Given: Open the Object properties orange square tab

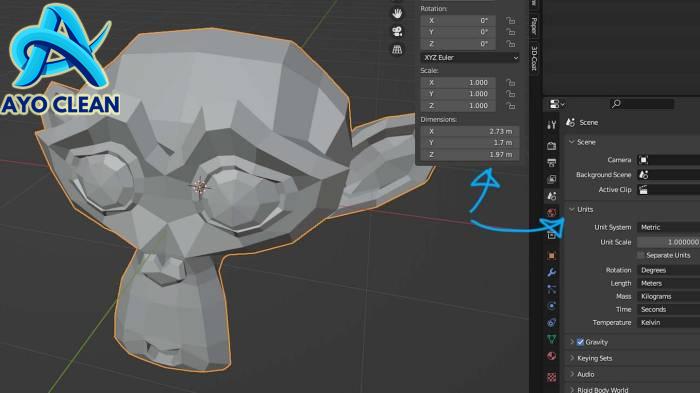Looking at the screenshot, I should click(552, 255).
